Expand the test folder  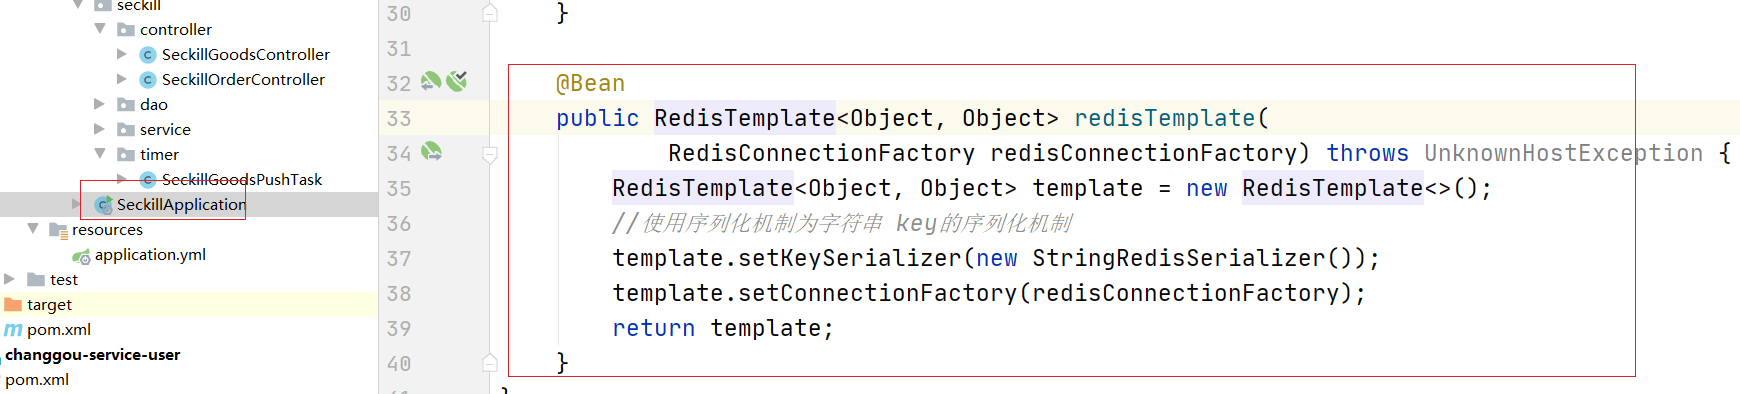(x=9, y=279)
